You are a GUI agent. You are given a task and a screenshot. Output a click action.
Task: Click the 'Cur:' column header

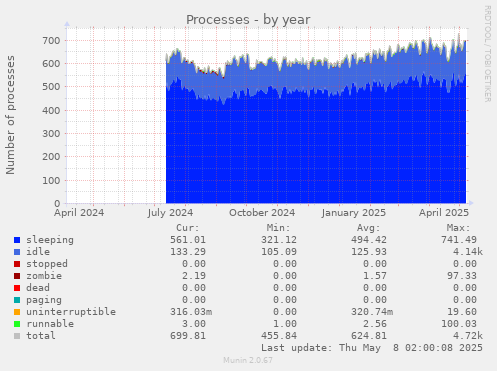188,228
